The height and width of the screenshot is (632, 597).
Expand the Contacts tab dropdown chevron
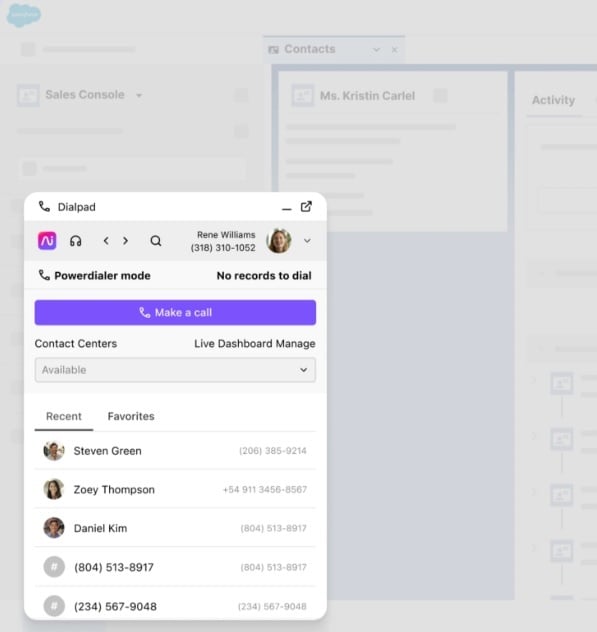377,50
